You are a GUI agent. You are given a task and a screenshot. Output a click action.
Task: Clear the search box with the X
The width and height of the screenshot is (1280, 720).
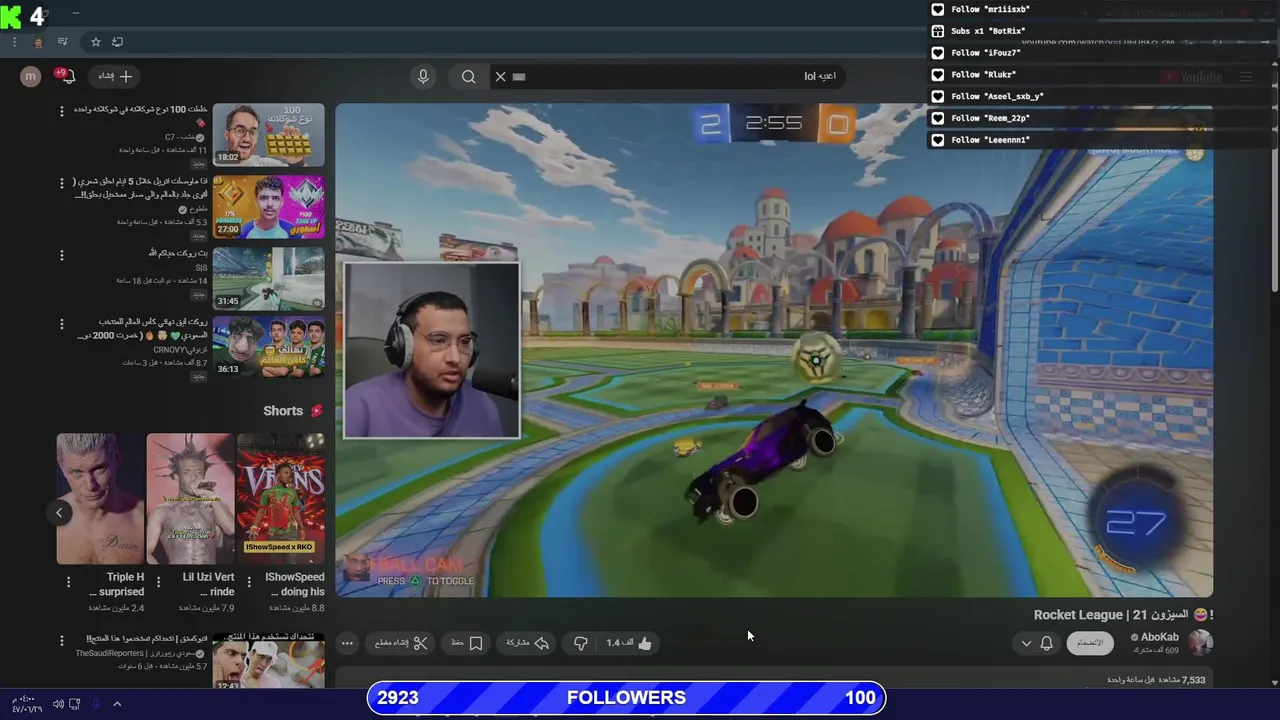[x=501, y=76]
